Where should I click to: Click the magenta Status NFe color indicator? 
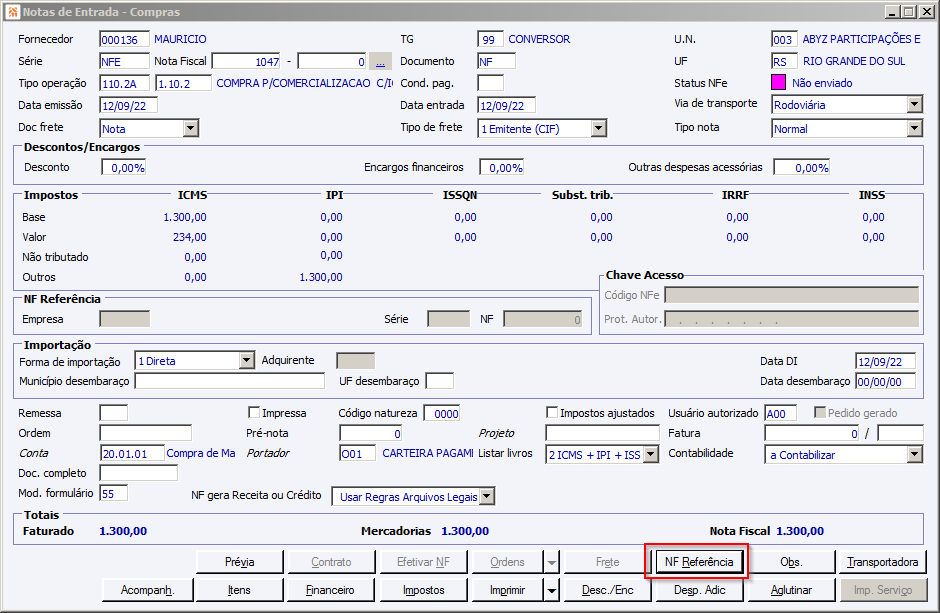[779, 83]
